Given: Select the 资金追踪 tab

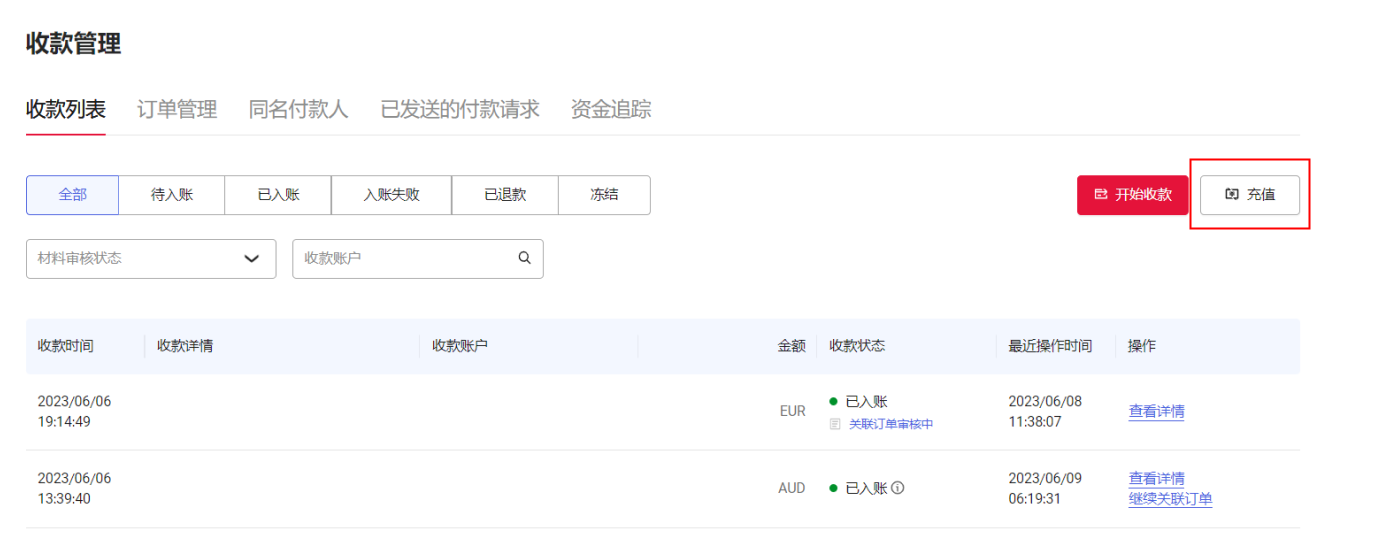Looking at the screenshot, I should pyautogui.click(x=611, y=110).
